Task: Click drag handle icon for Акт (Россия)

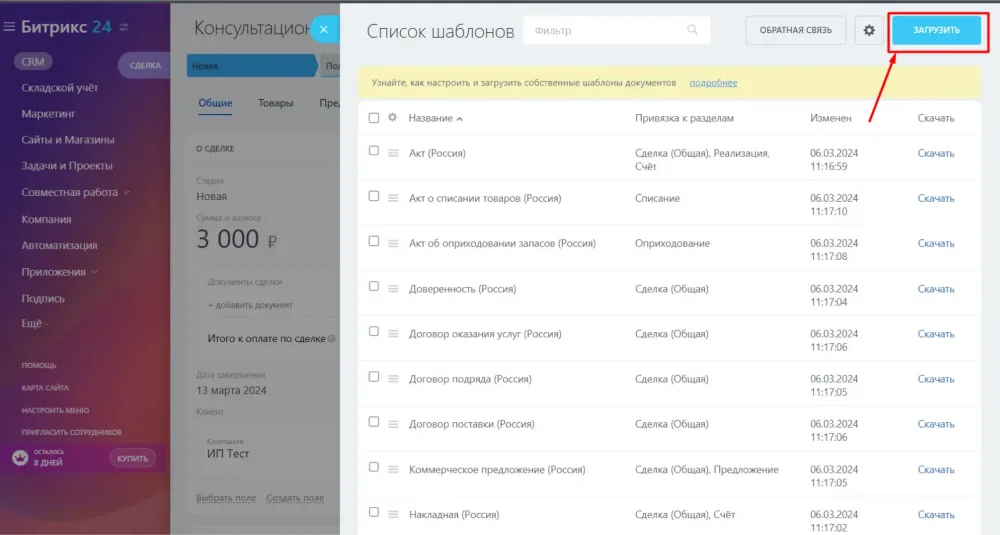Action: (393, 153)
